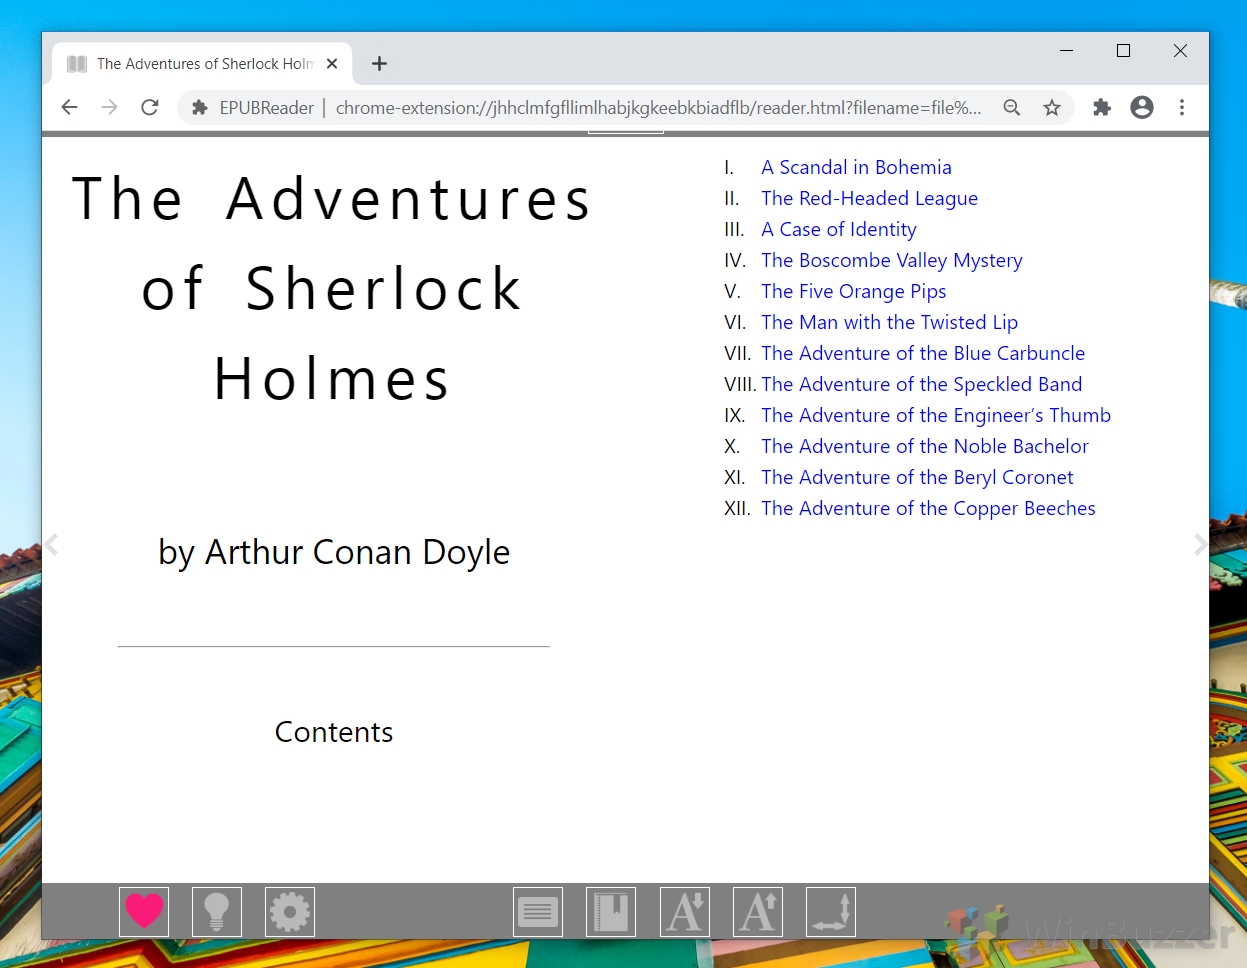
Task: Open The Adventure of the Speckled Band
Action: [921, 384]
